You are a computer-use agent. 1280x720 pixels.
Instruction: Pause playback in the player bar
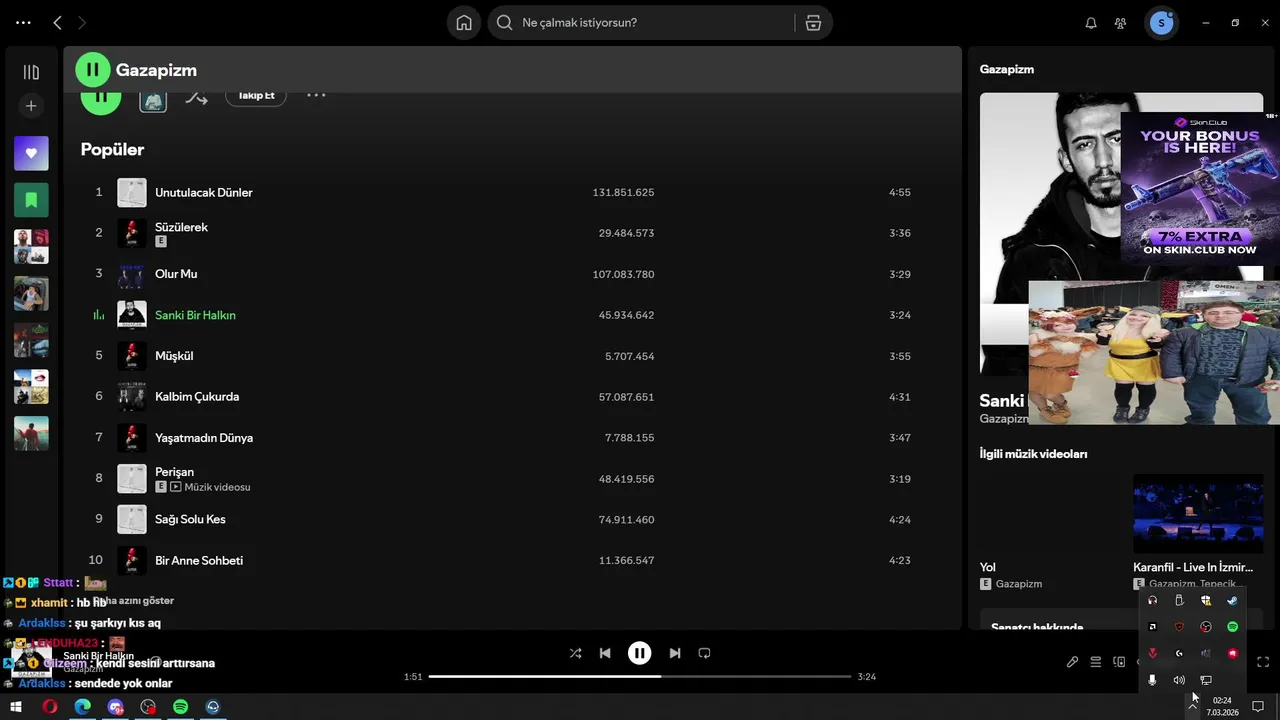tap(639, 653)
